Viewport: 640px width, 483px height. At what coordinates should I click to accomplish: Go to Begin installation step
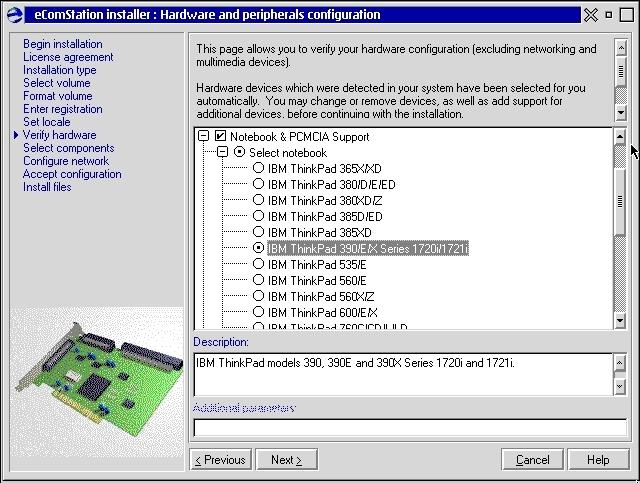[x=63, y=44]
